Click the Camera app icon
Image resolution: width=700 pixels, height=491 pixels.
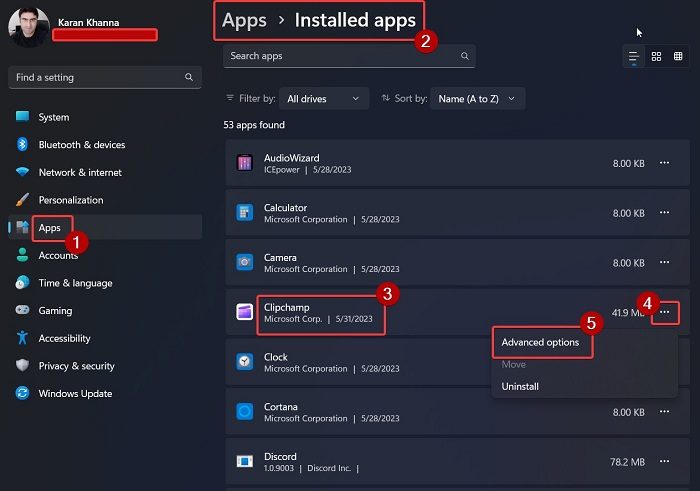tap(244, 262)
